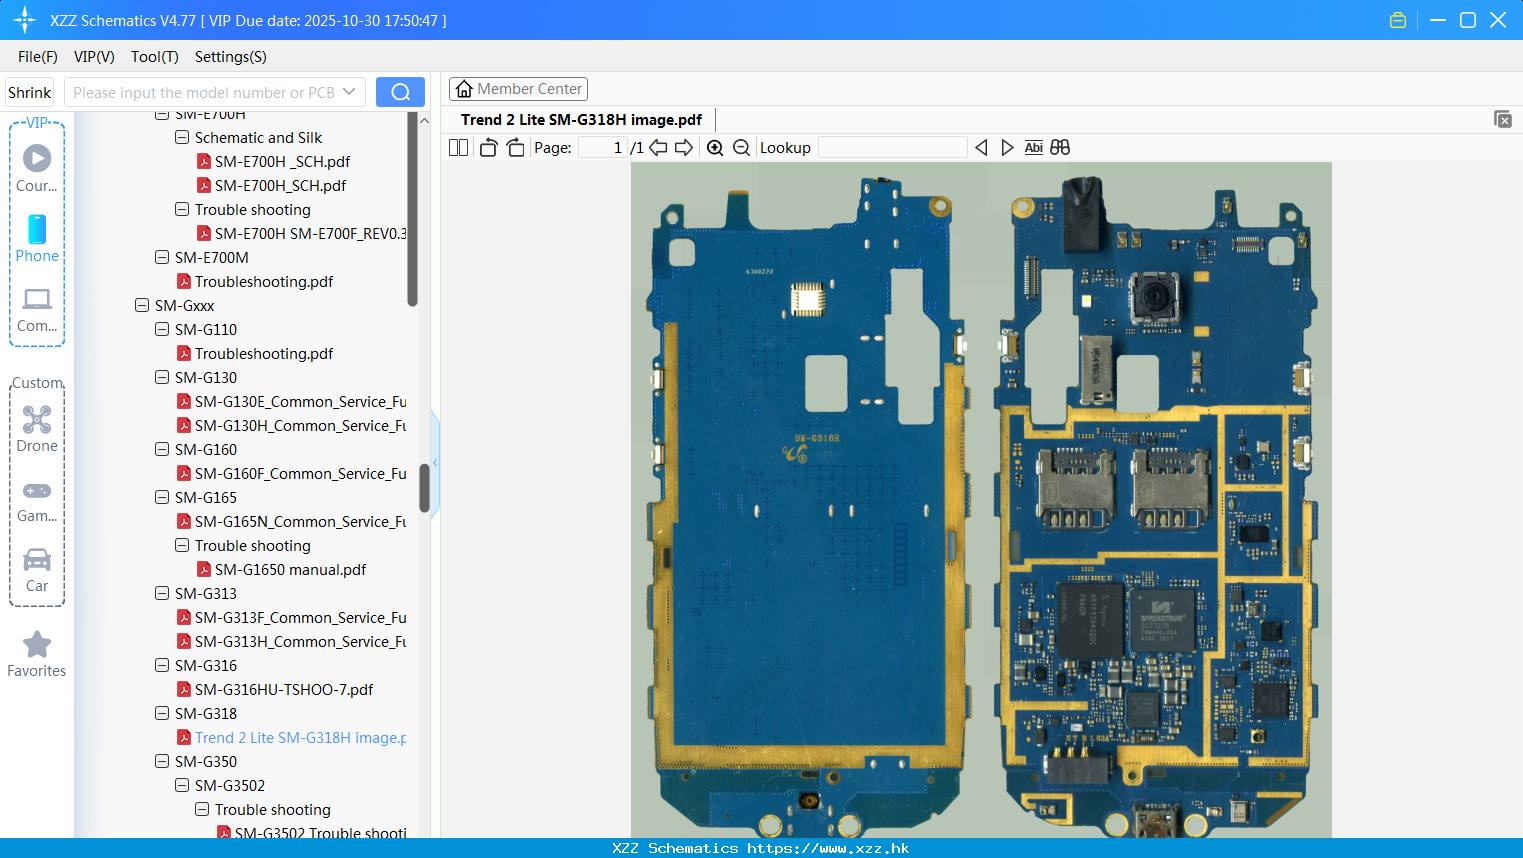Open the Tool(T) menu

[155, 57]
